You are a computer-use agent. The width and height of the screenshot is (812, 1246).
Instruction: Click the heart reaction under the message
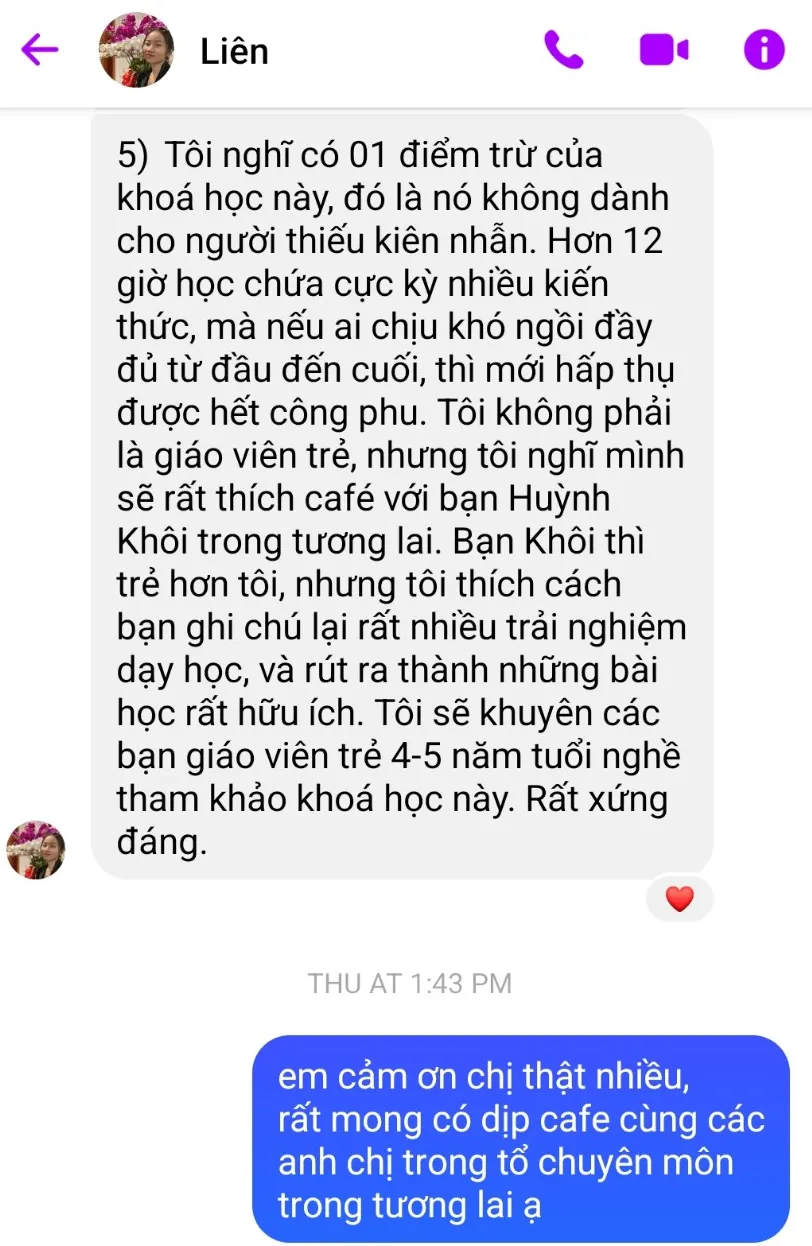click(679, 899)
